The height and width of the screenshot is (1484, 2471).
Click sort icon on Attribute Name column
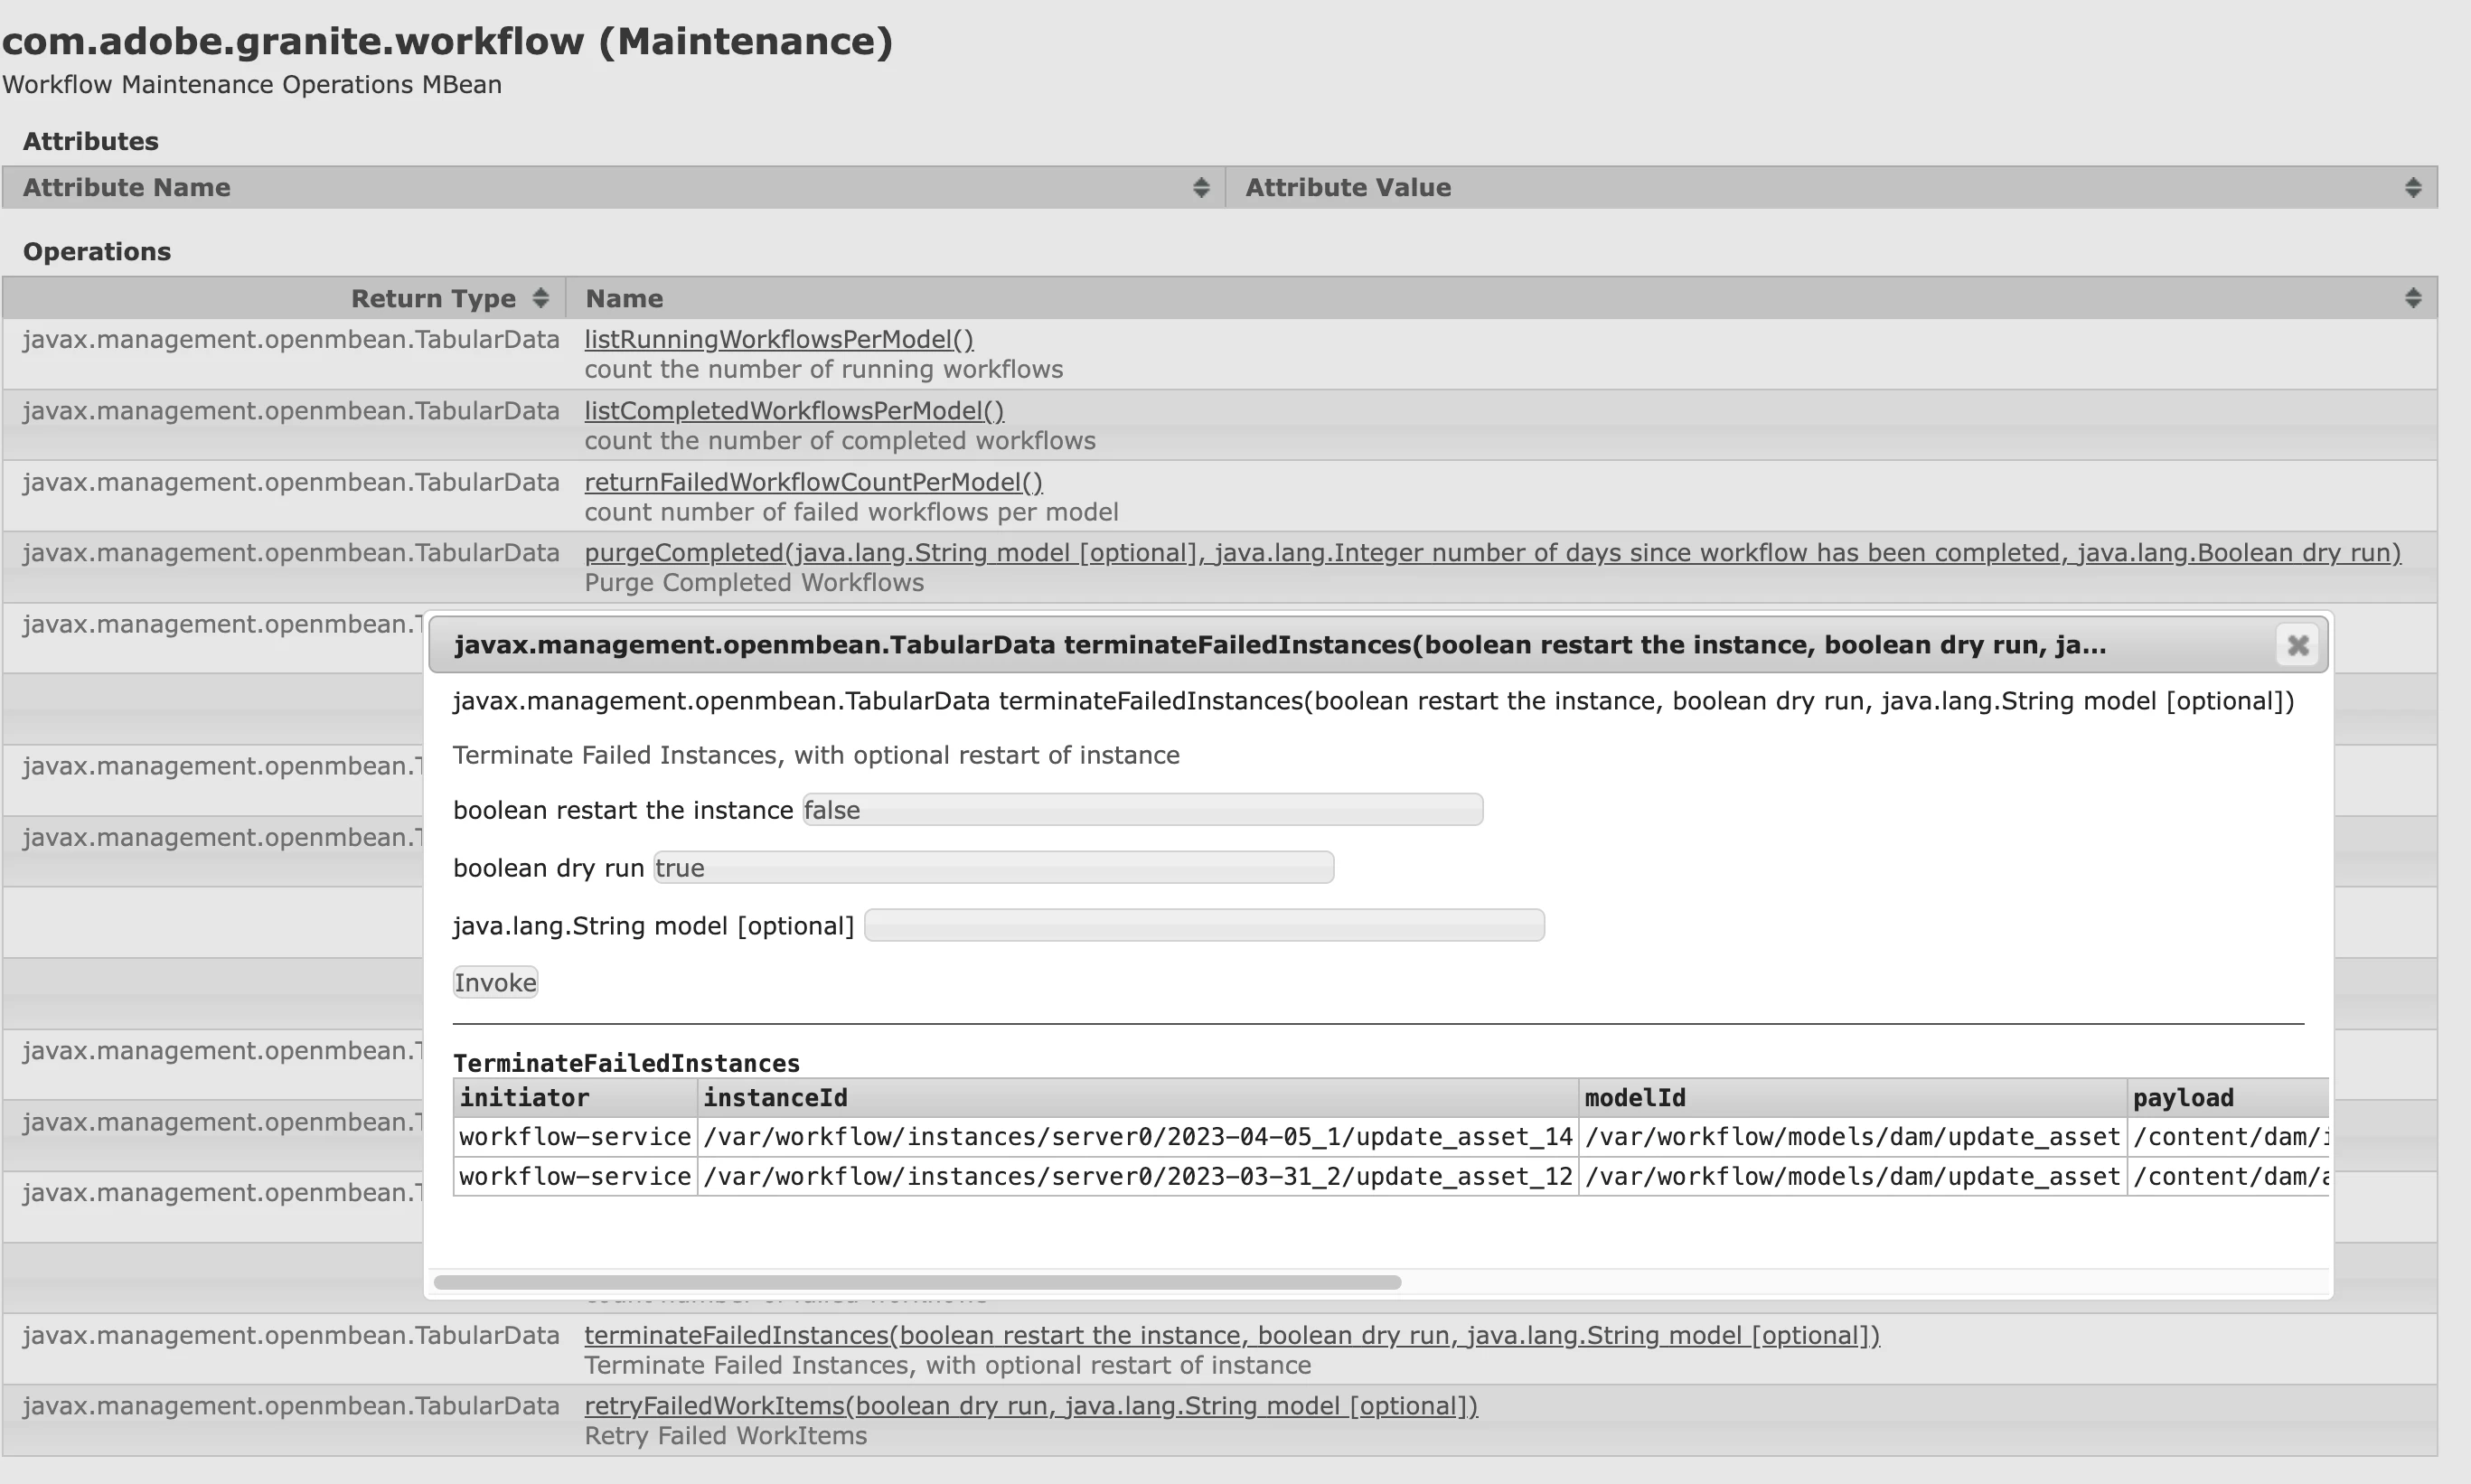coord(1201,188)
